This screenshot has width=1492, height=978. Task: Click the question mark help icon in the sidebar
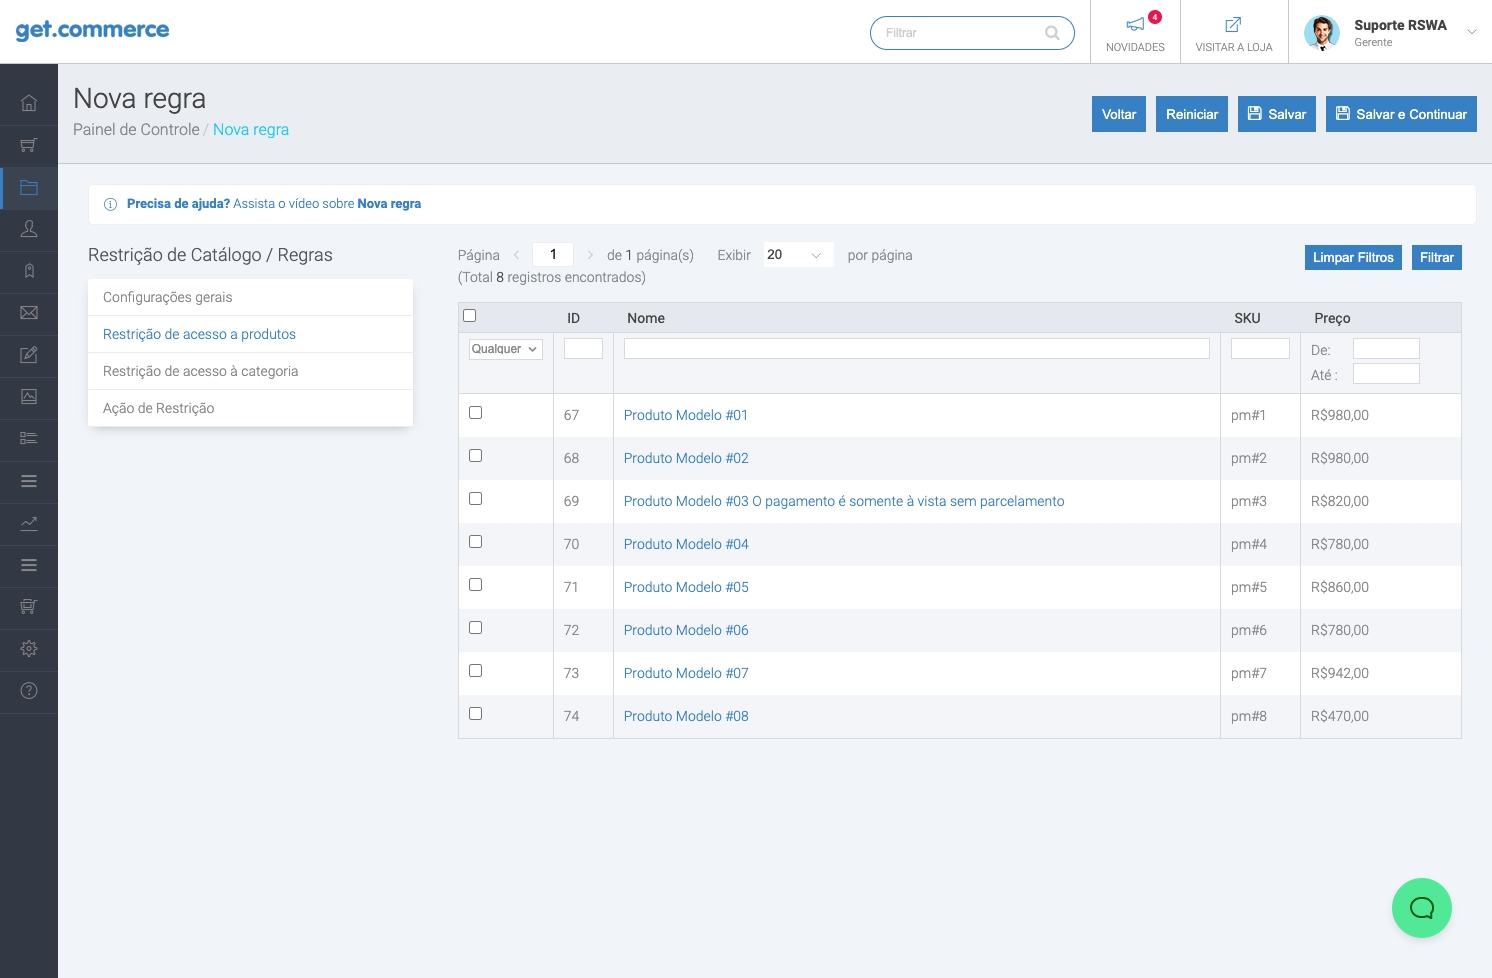29,691
